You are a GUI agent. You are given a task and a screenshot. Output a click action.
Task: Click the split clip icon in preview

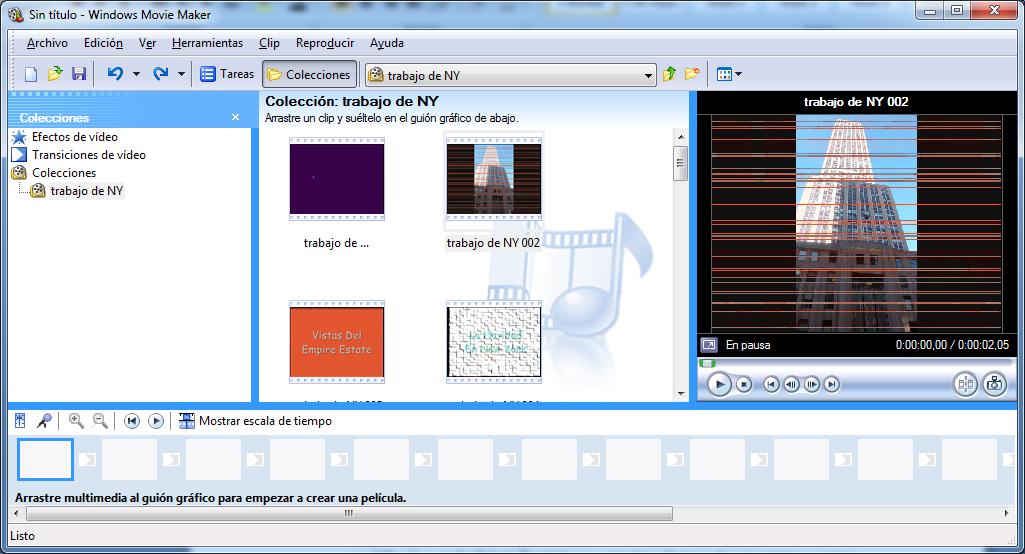(965, 384)
